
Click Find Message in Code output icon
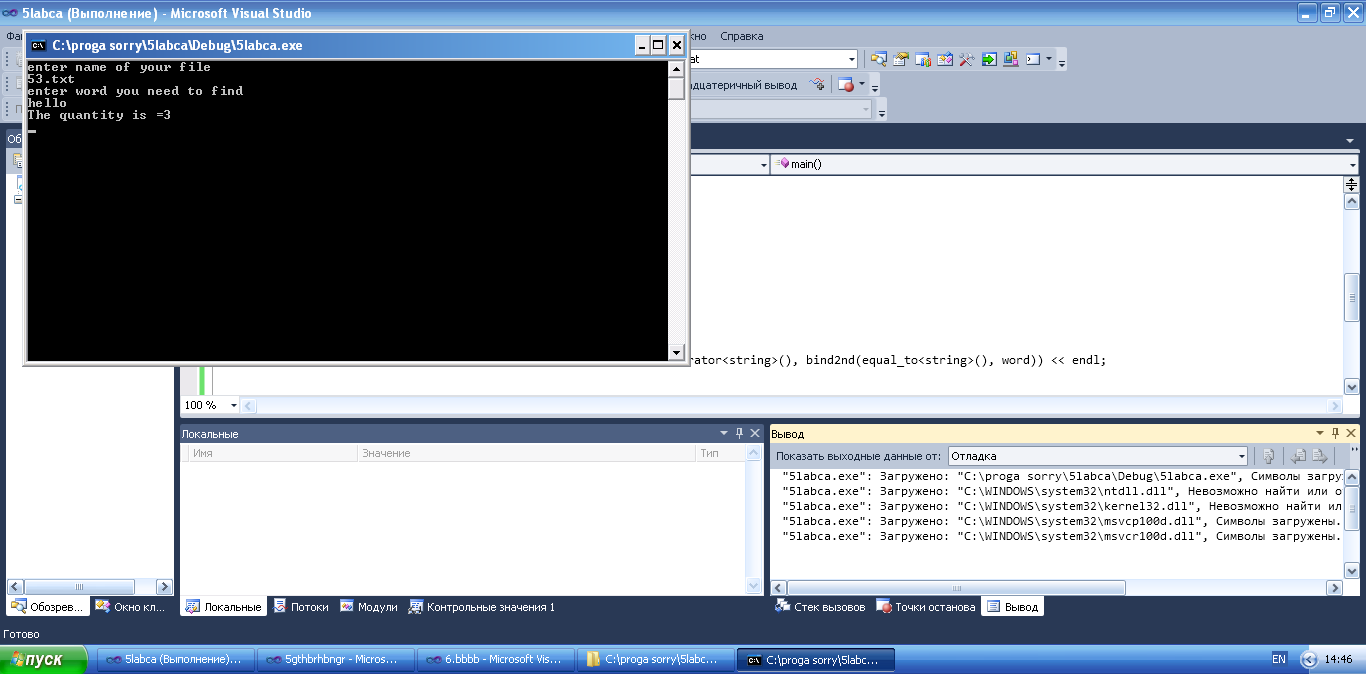1268,456
